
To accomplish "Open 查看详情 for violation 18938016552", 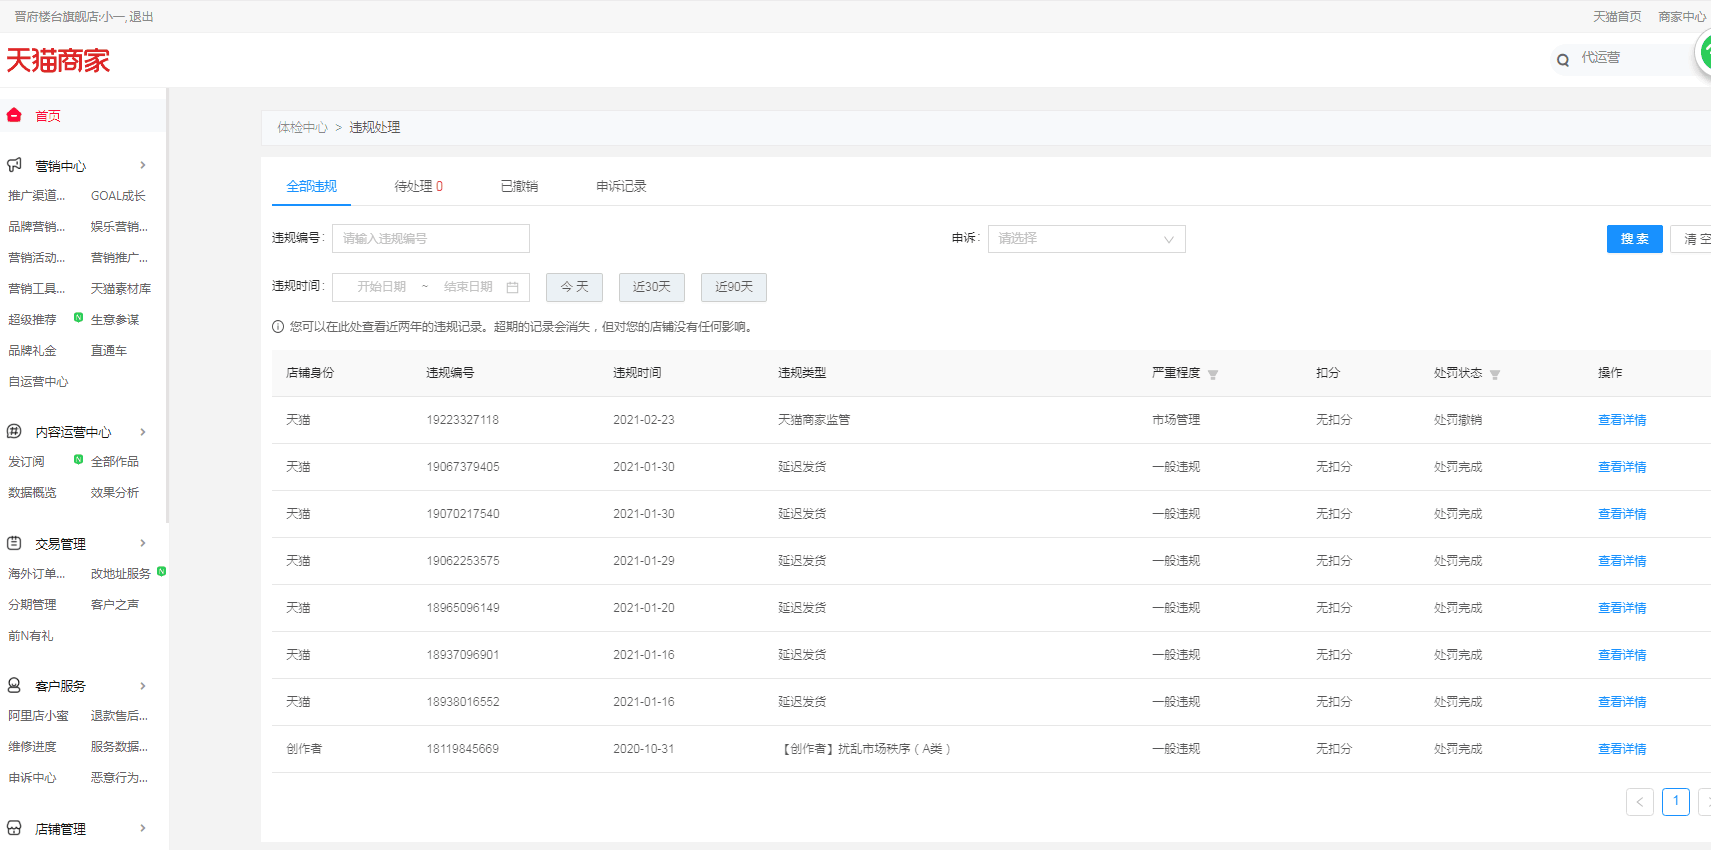I will 1621,702.
